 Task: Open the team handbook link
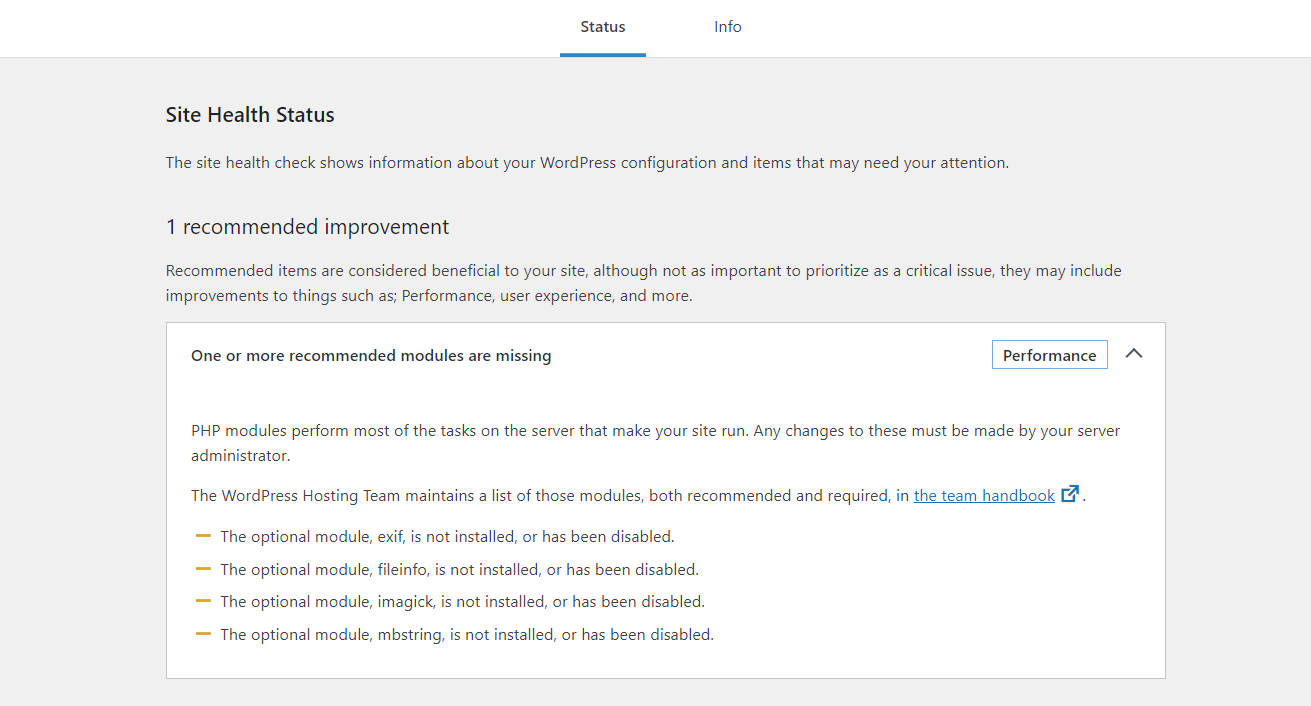pyautogui.click(x=984, y=496)
